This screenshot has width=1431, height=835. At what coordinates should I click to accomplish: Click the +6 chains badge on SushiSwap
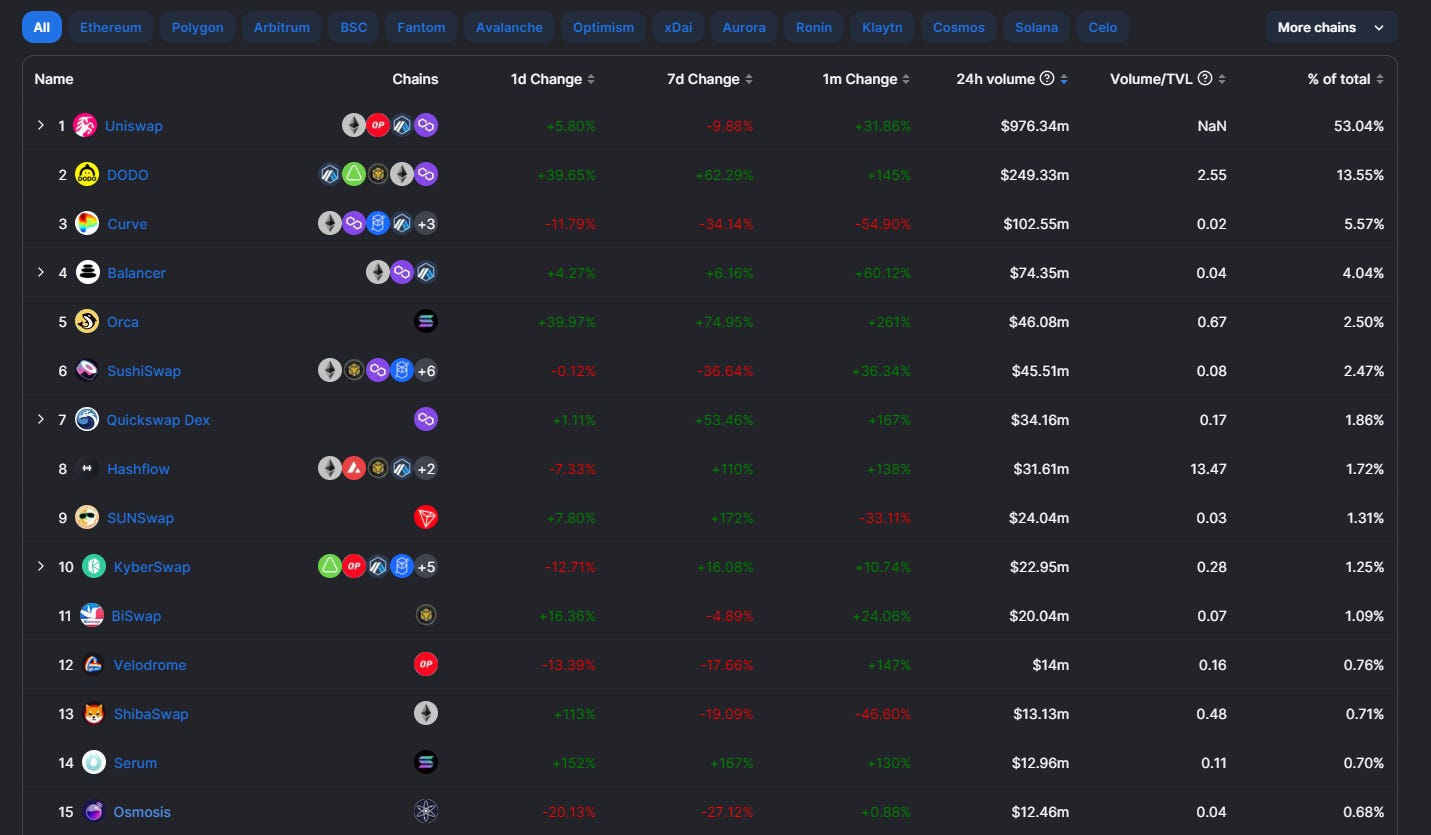click(x=426, y=370)
